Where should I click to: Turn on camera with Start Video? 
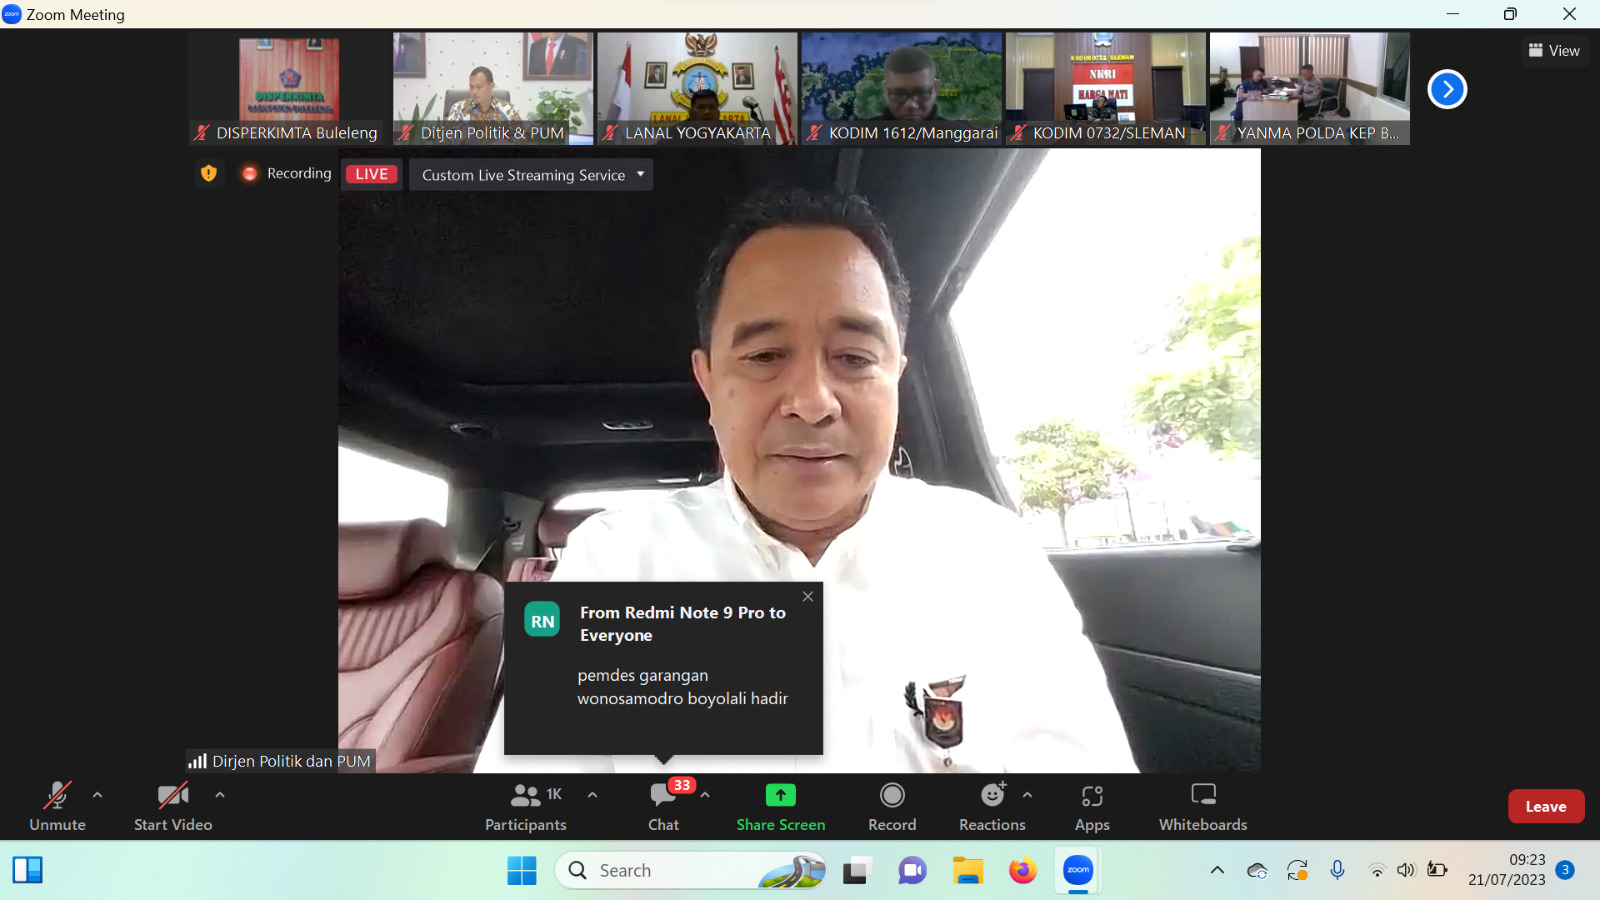tap(173, 806)
